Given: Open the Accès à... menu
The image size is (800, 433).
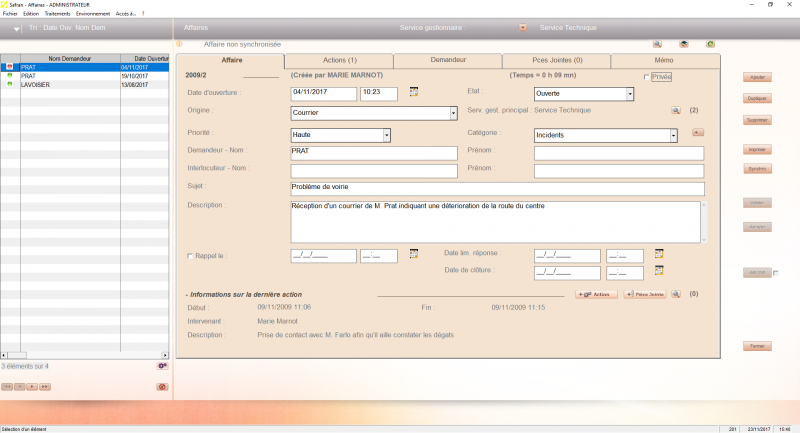Looking at the screenshot, I should [126, 14].
